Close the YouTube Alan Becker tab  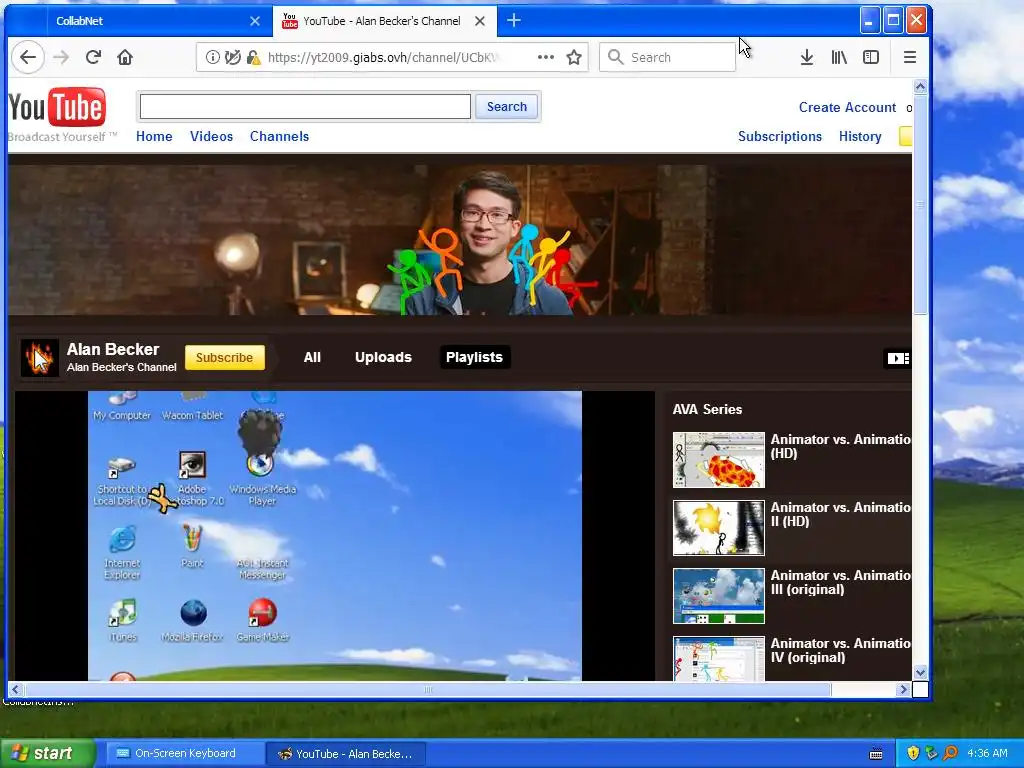pyautogui.click(x=479, y=21)
